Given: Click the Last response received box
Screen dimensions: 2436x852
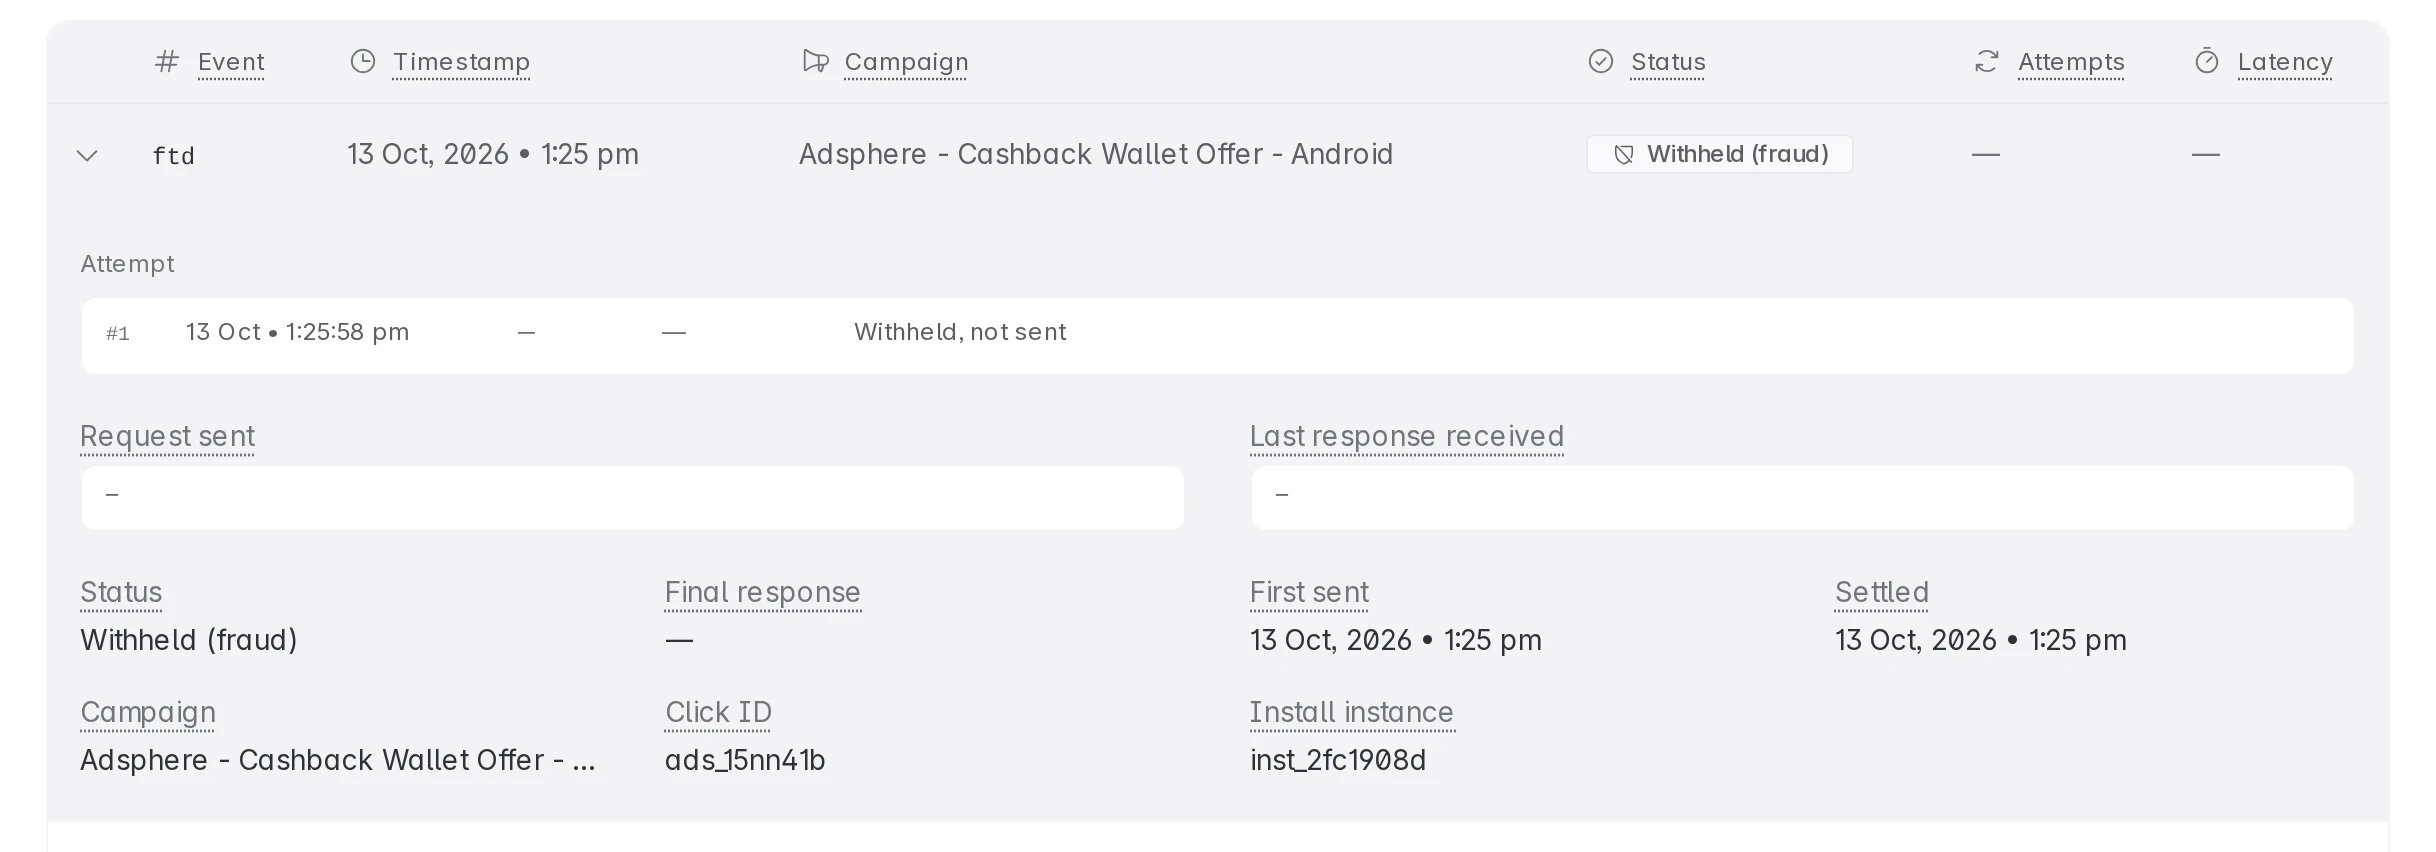Looking at the screenshot, I should coord(1802,497).
